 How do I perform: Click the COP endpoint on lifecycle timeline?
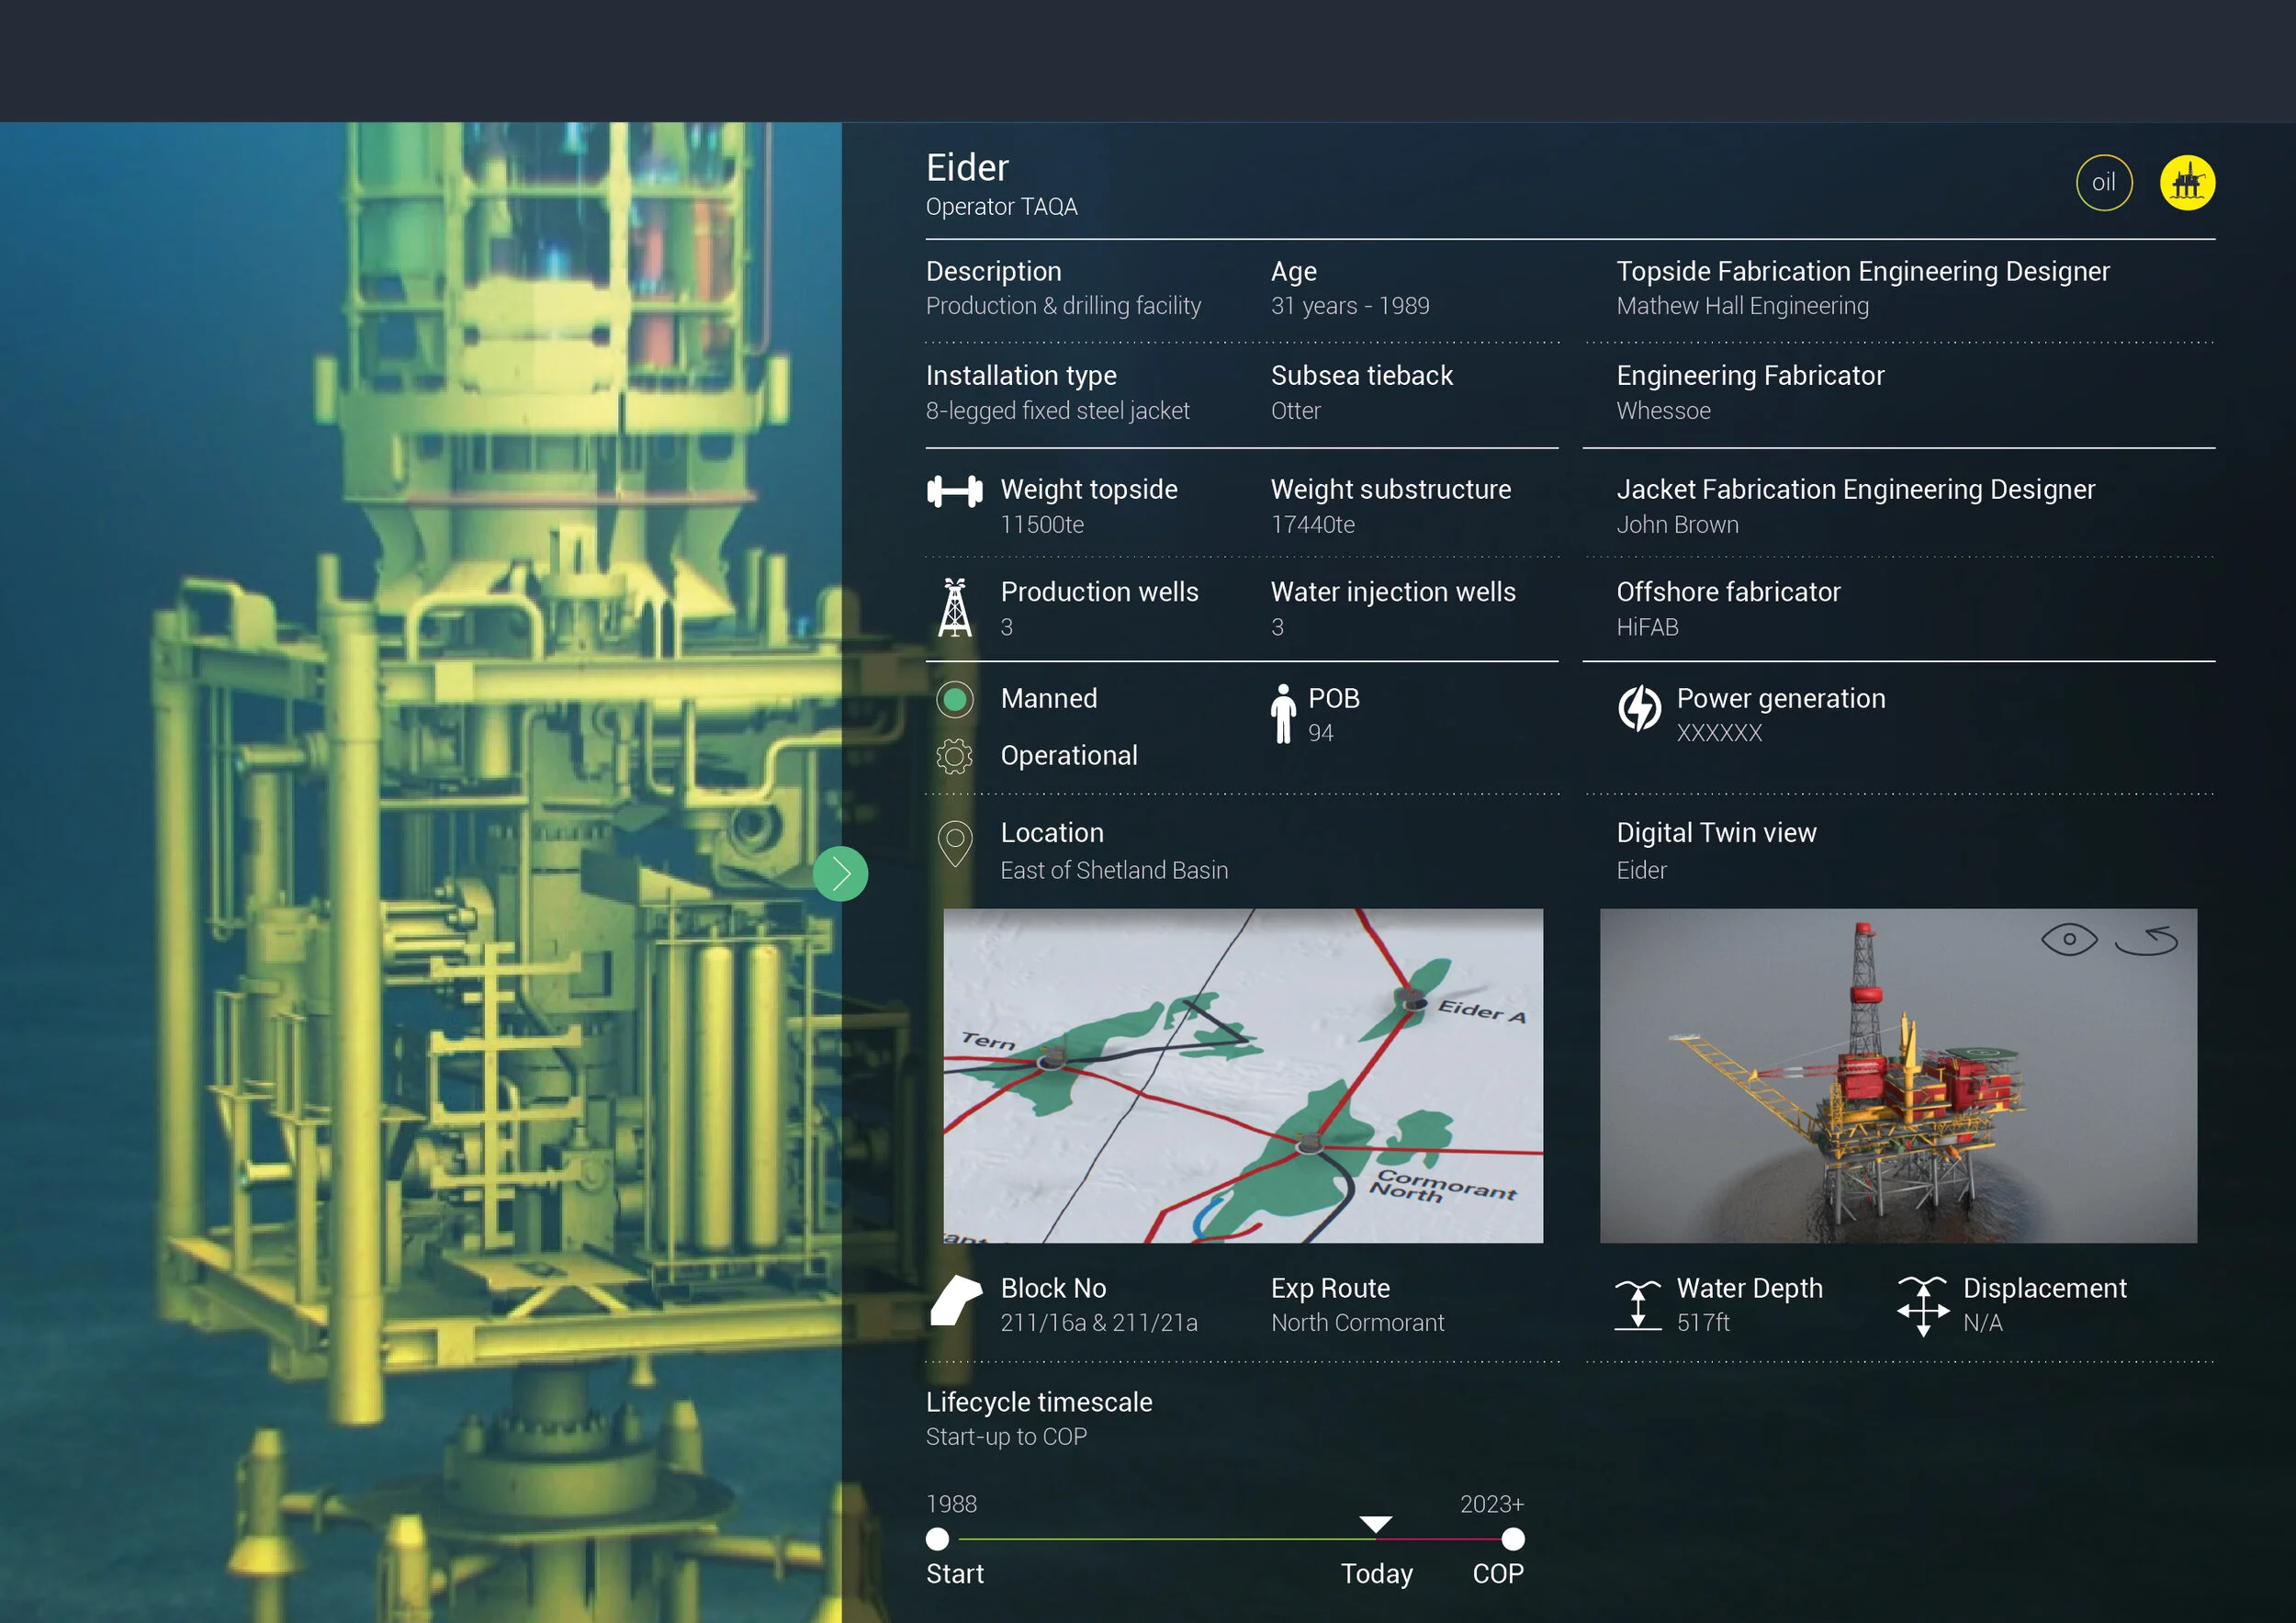click(x=1513, y=1539)
